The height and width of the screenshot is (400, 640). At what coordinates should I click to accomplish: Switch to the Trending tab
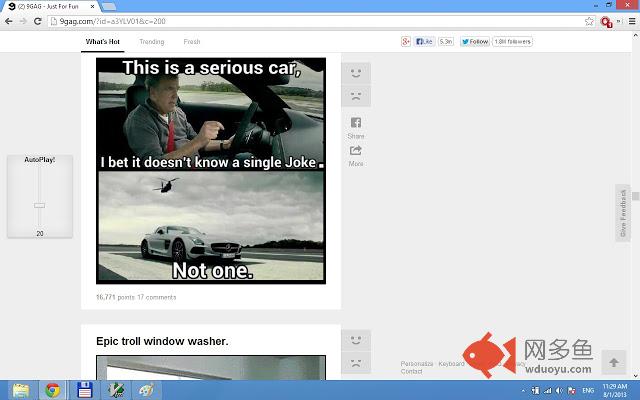[151, 42]
